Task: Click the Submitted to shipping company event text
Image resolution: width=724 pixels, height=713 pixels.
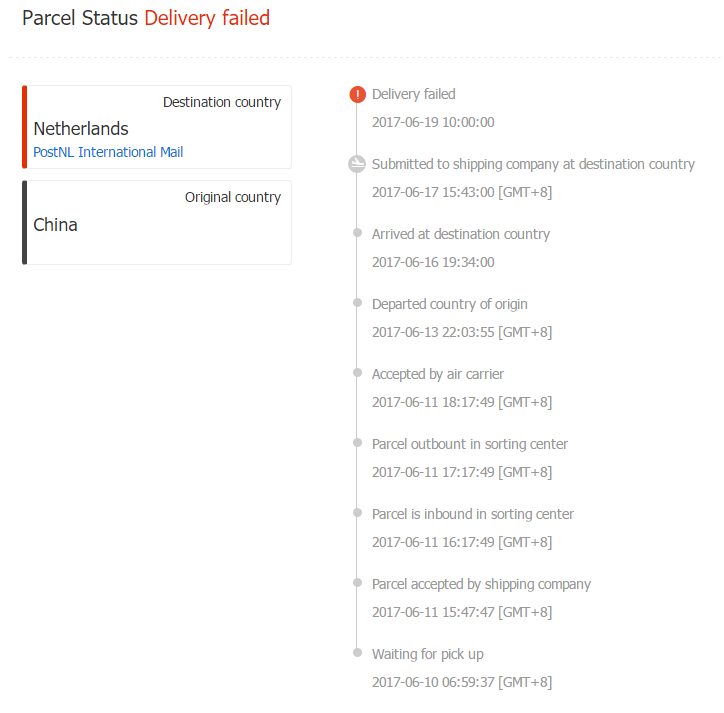Action: [533, 164]
